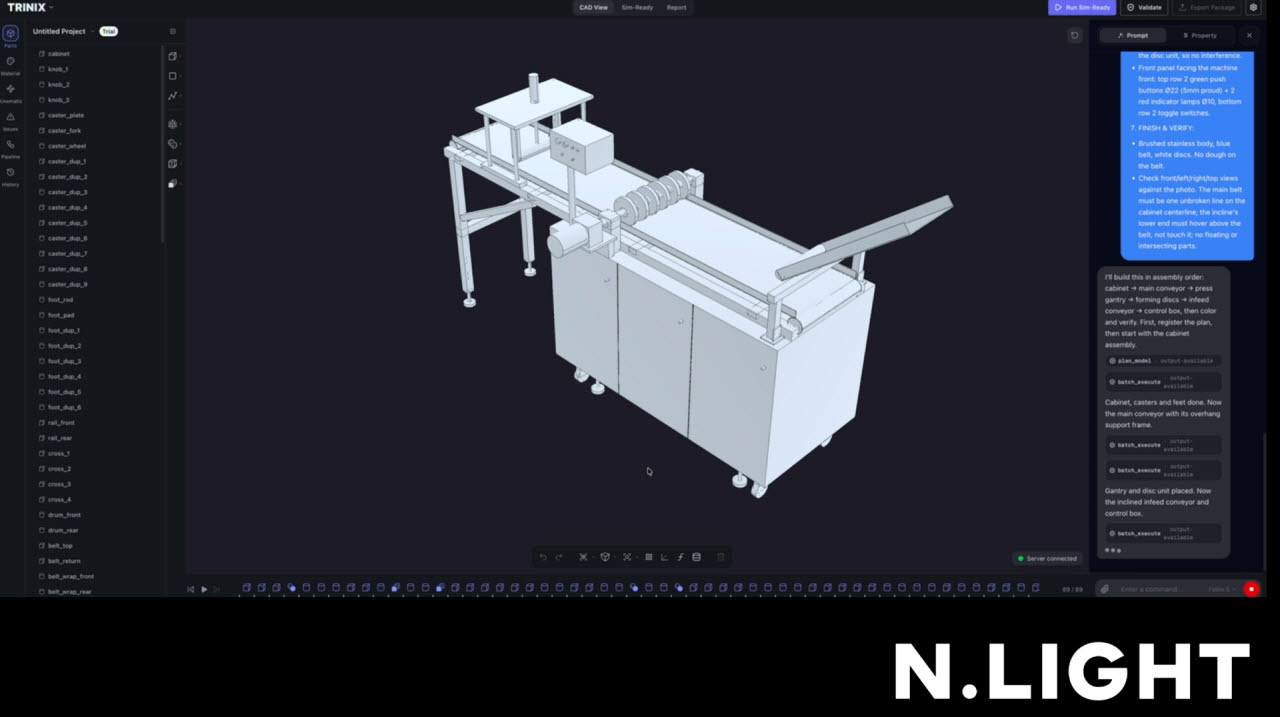The width and height of the screenshot is (1280, 717).
Task: Open the Issues warning panel
Action: 10,120
